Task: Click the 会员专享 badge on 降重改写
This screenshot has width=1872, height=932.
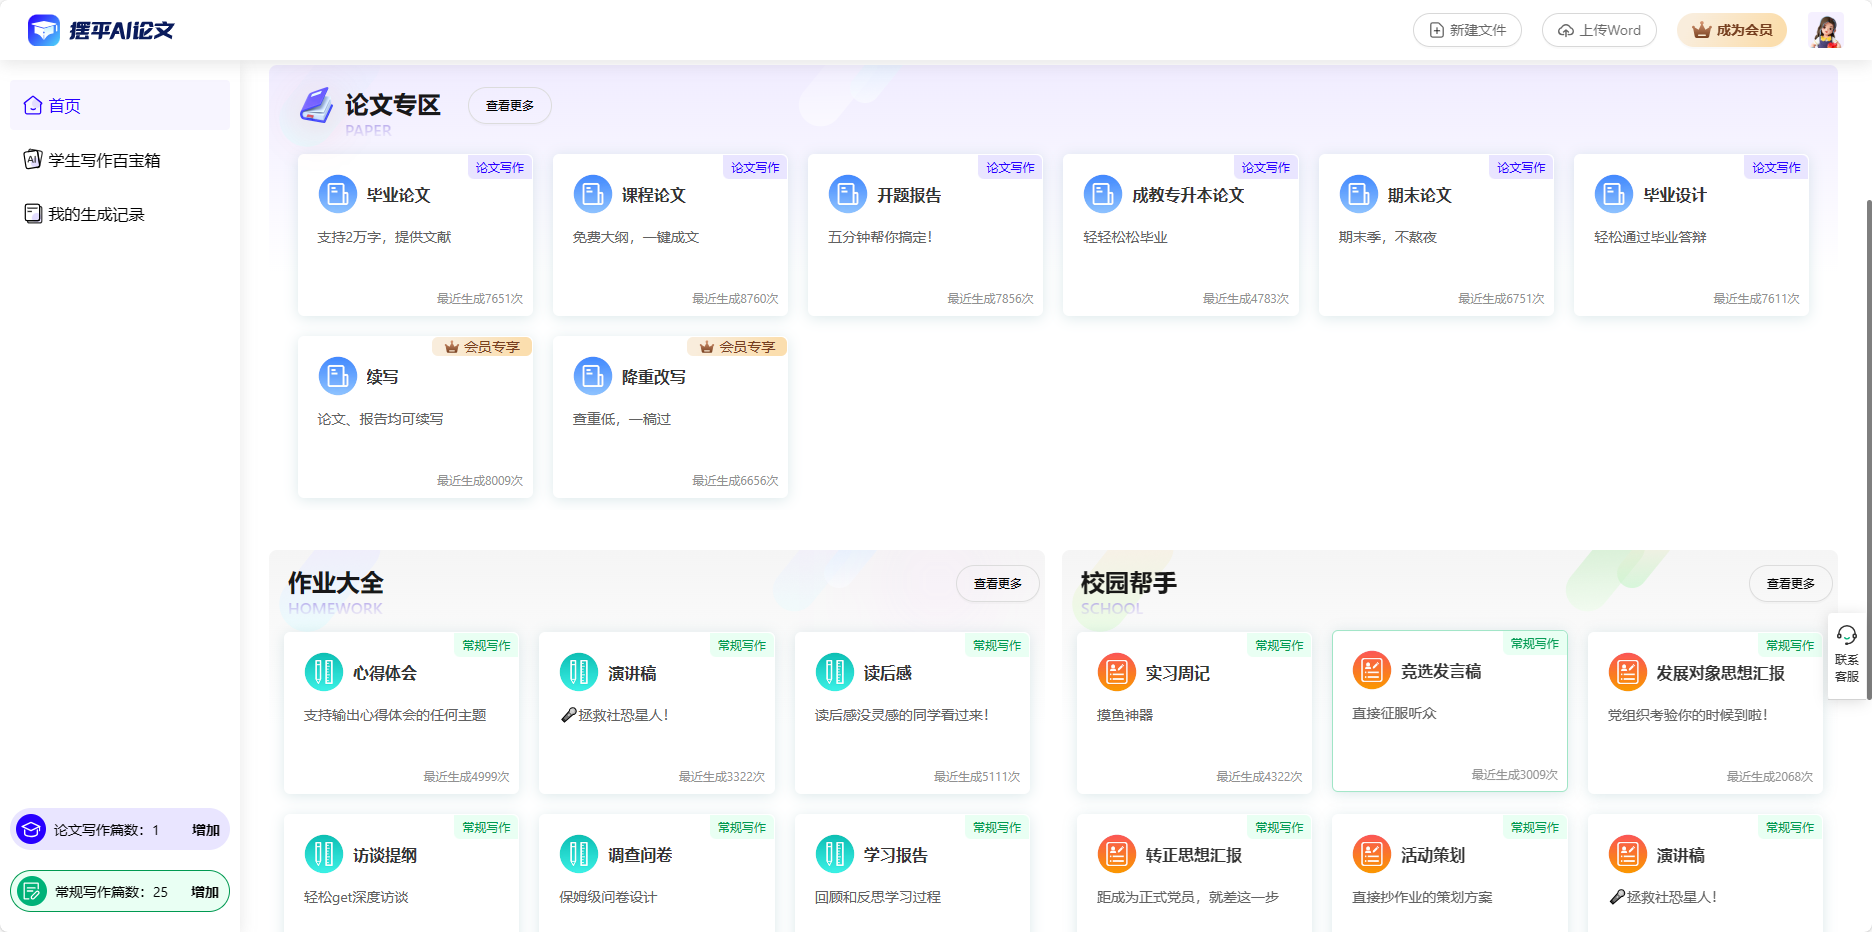Action: pyautogui.click(x=737, y=347)
